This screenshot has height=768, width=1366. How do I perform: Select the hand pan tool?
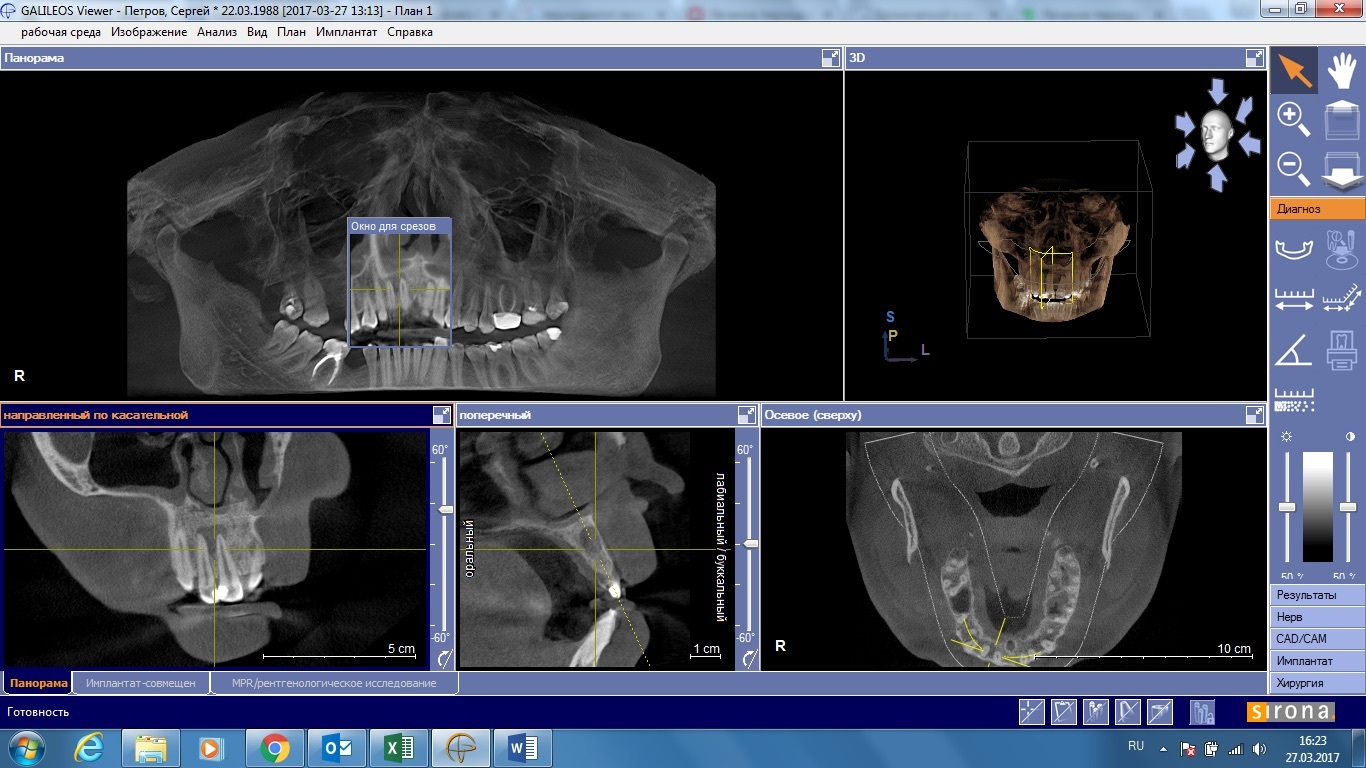(1341, 70)
